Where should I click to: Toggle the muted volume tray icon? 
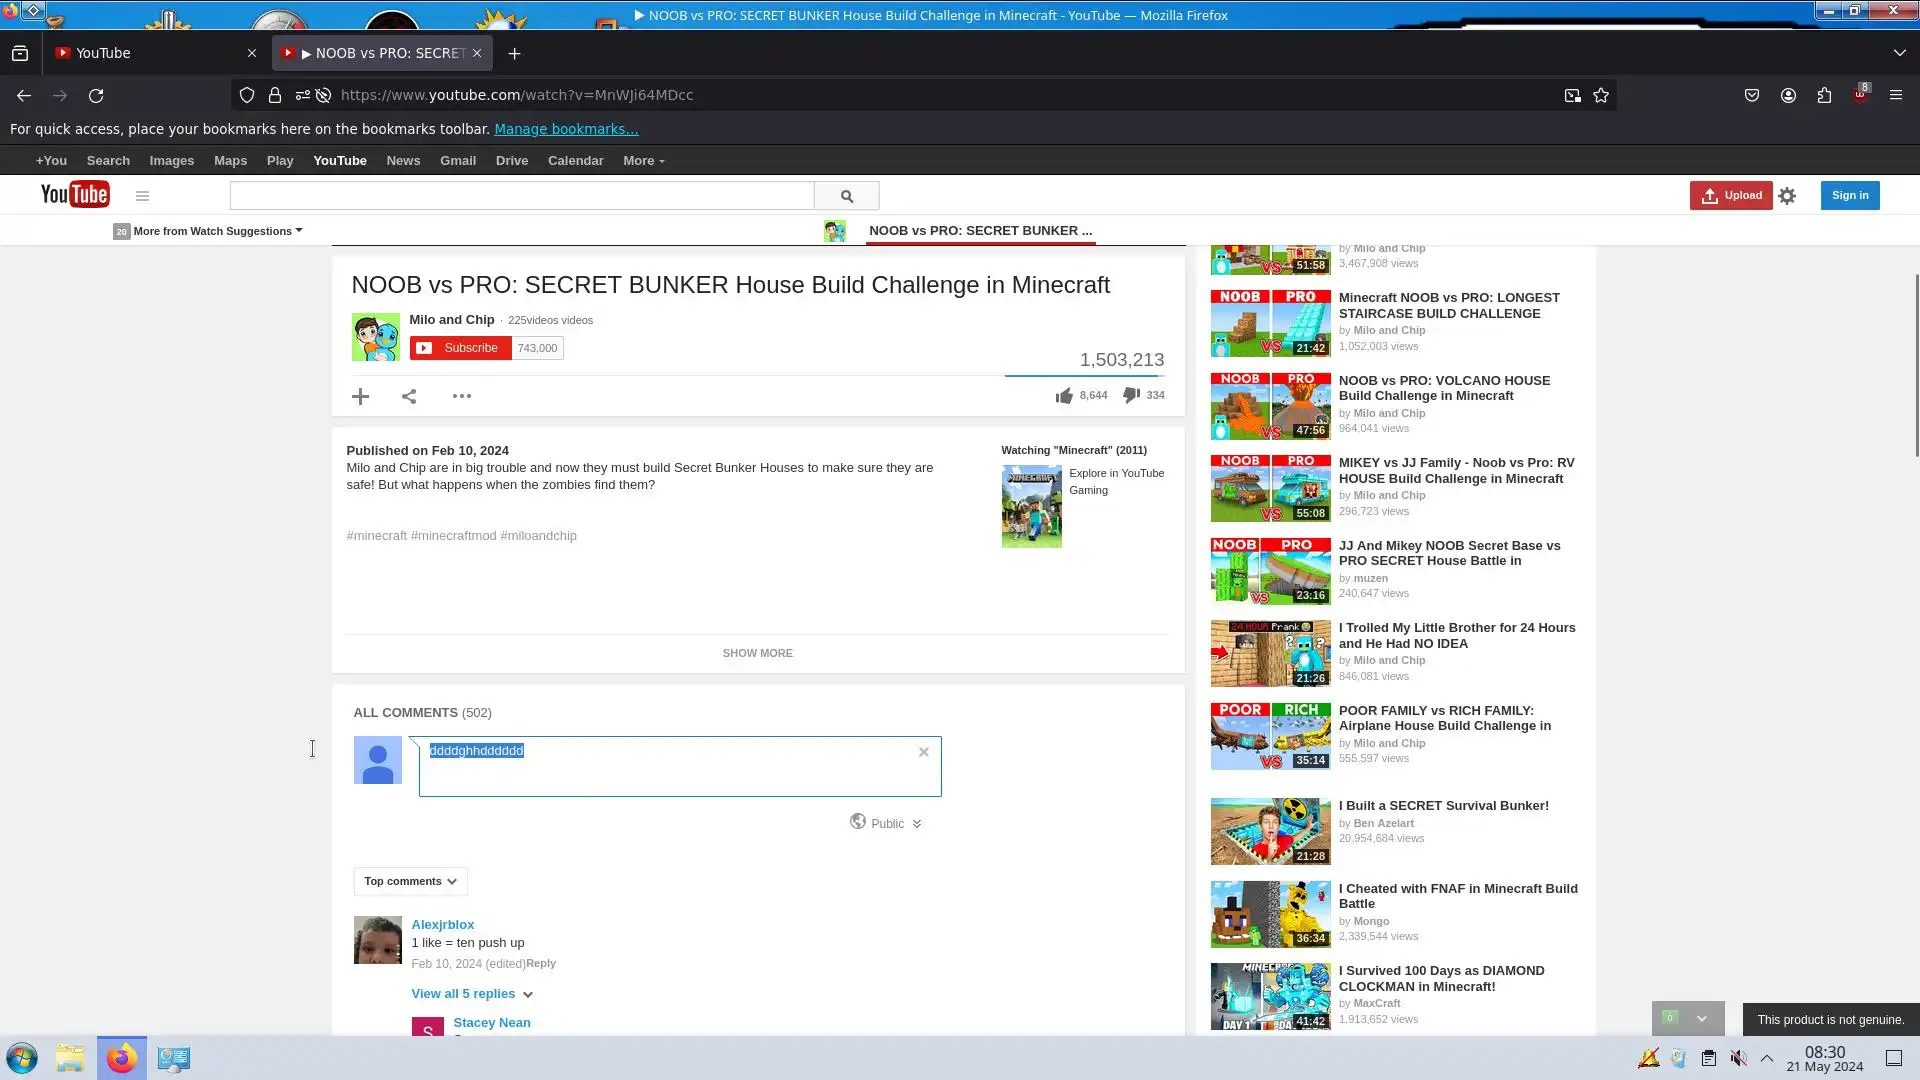tap(1739, 1058)
